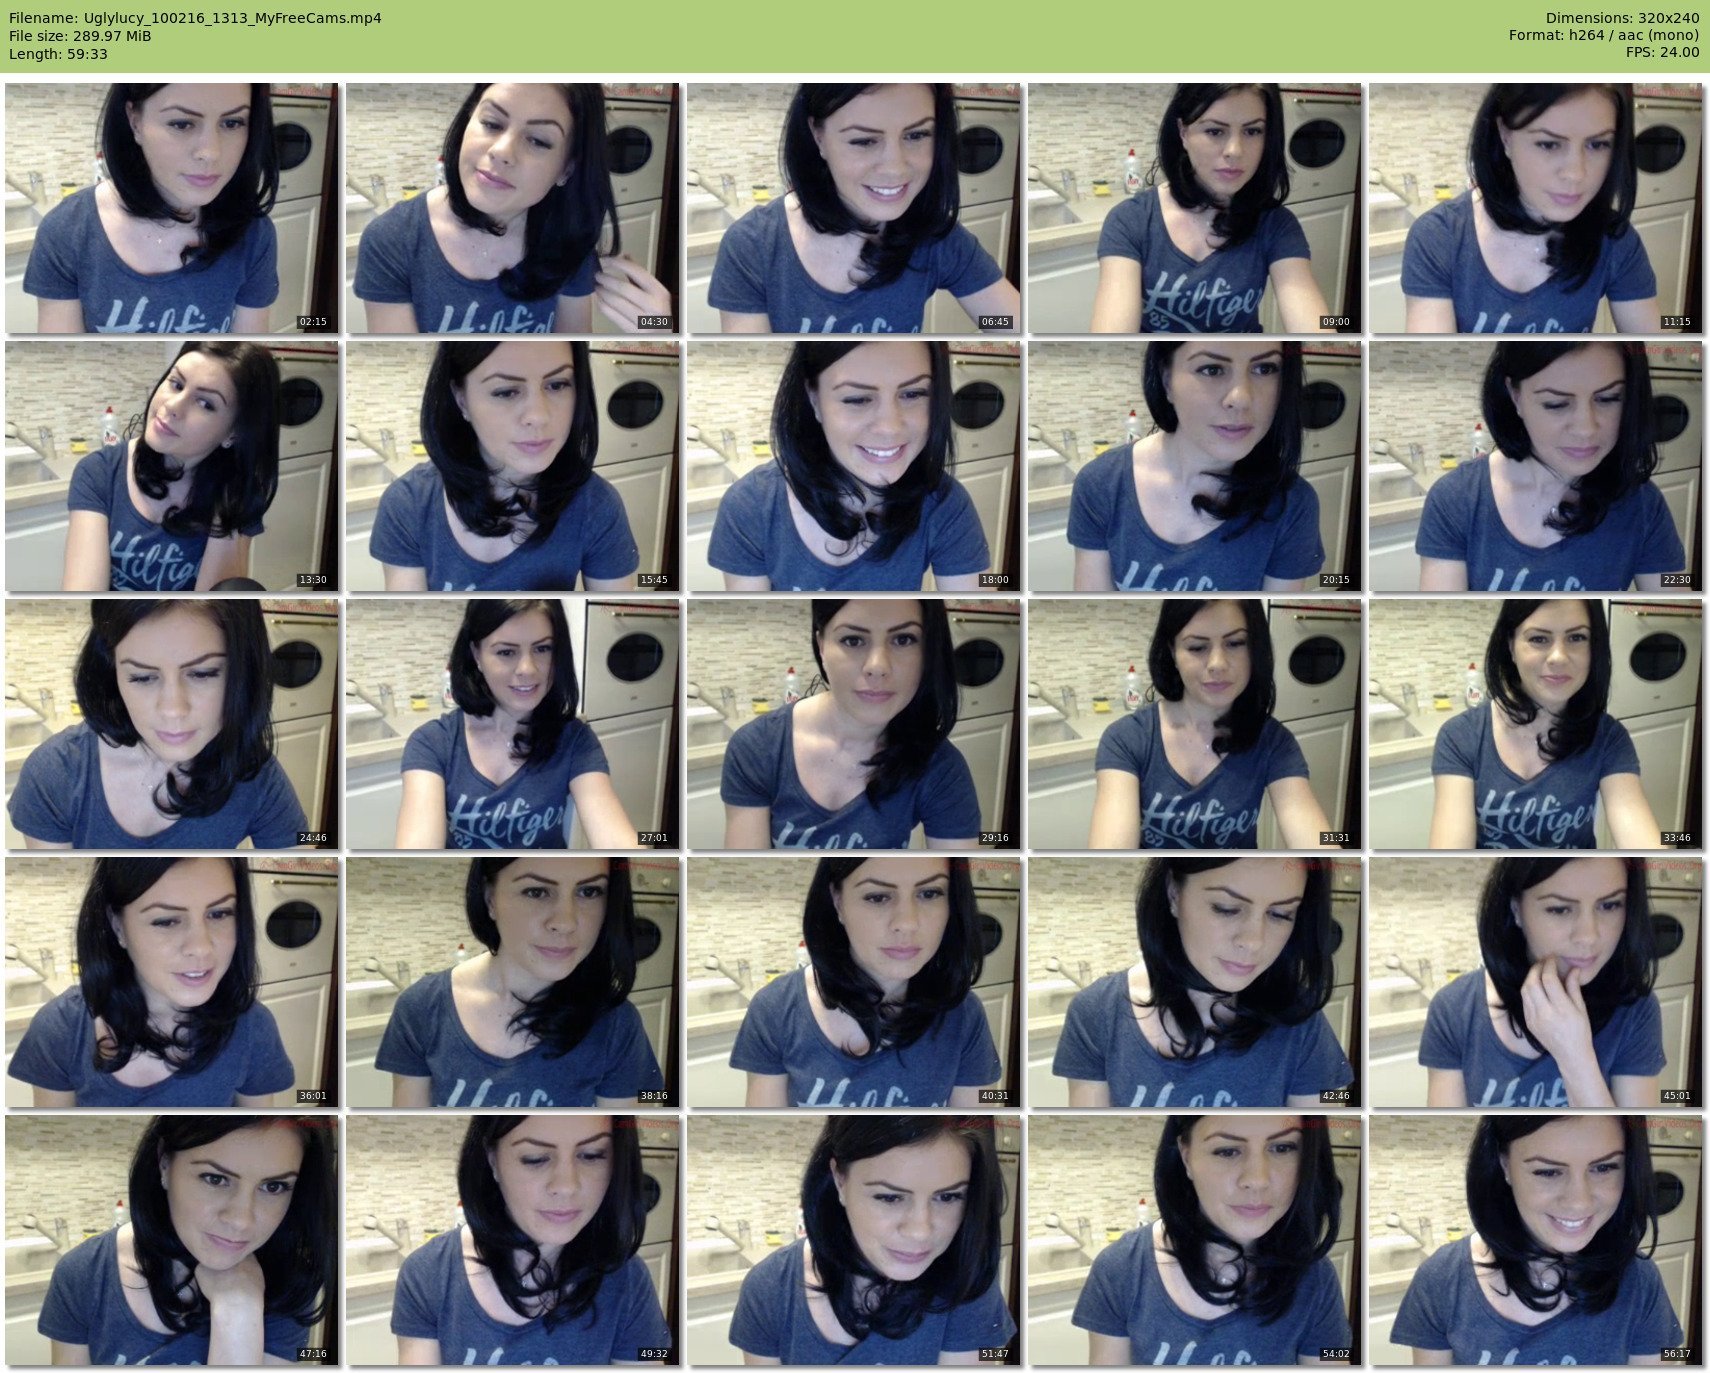Screen dimensions: 1710x1373
Task: Click the 09:00 video frame
Action: coord(1194,208)
